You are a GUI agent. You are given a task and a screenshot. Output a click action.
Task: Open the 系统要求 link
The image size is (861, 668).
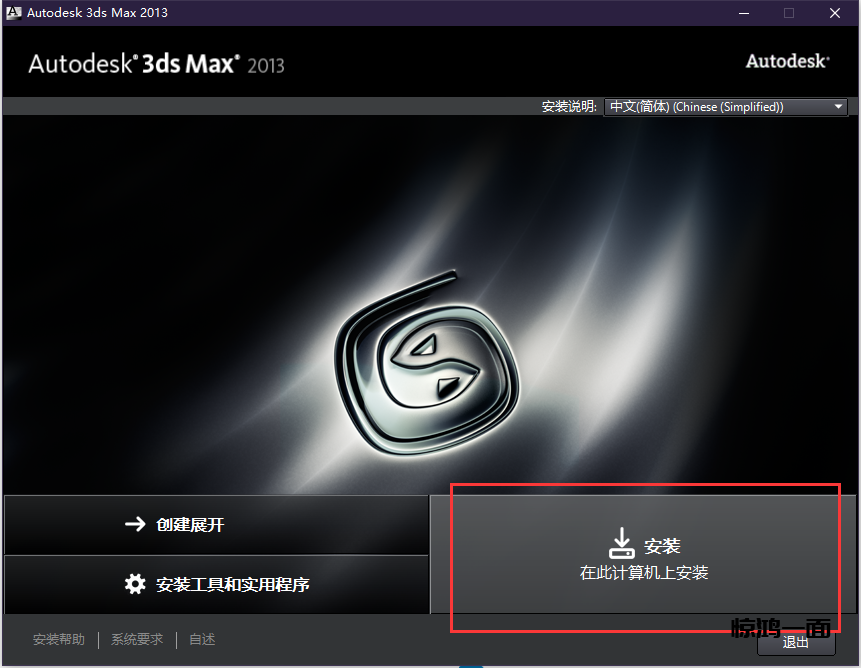point(137,640)
